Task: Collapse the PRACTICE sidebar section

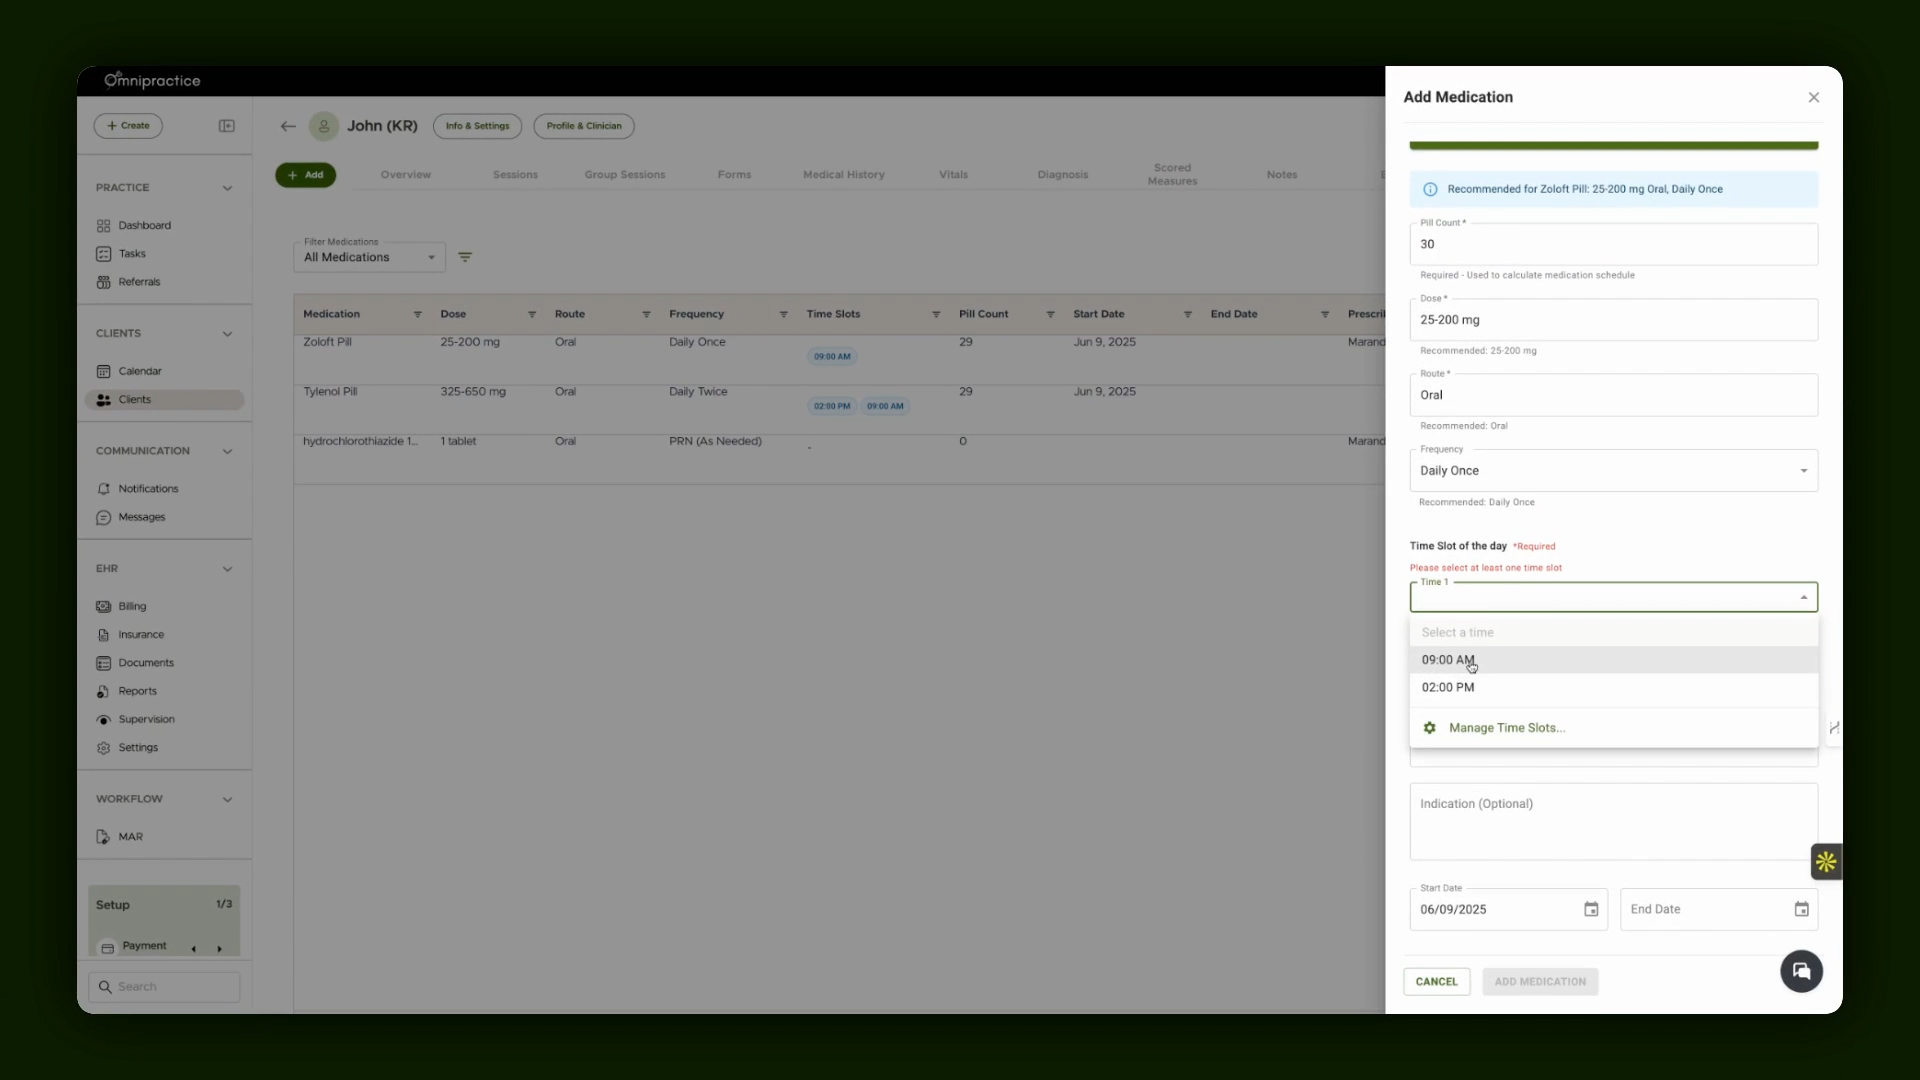Action: pos(227,188)
